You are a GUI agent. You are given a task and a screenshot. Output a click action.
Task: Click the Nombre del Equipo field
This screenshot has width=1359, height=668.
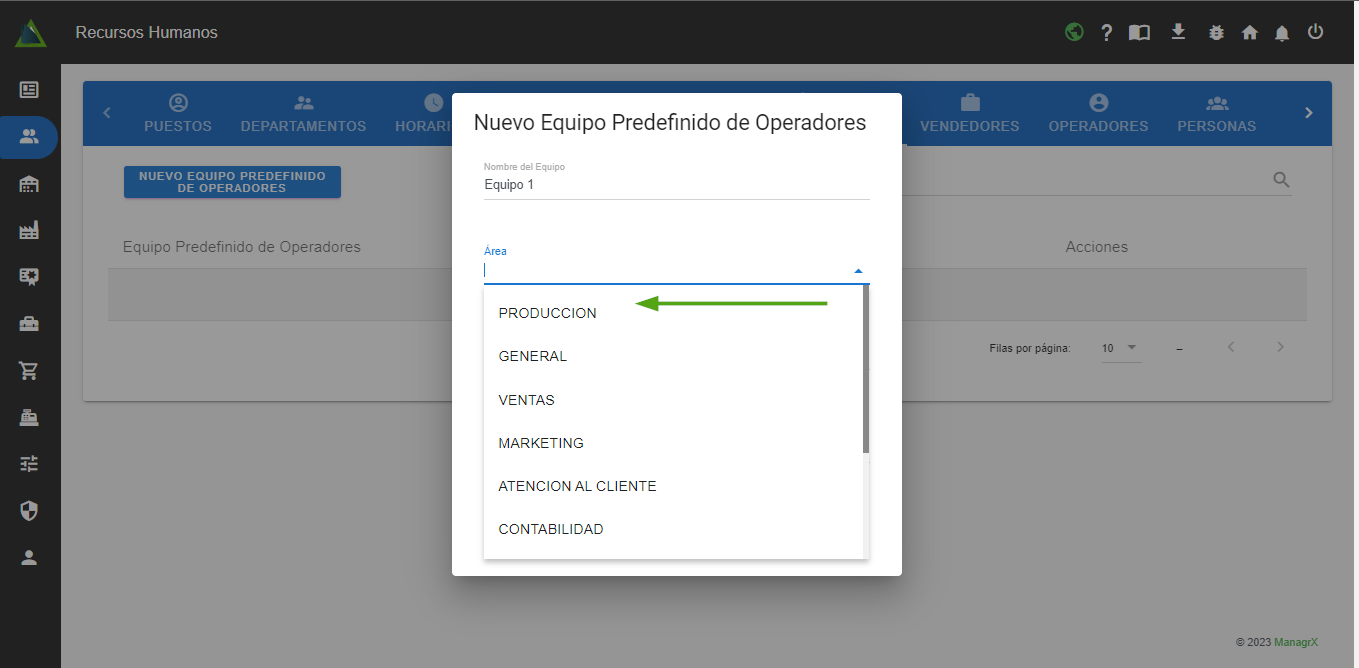(676, 185)
